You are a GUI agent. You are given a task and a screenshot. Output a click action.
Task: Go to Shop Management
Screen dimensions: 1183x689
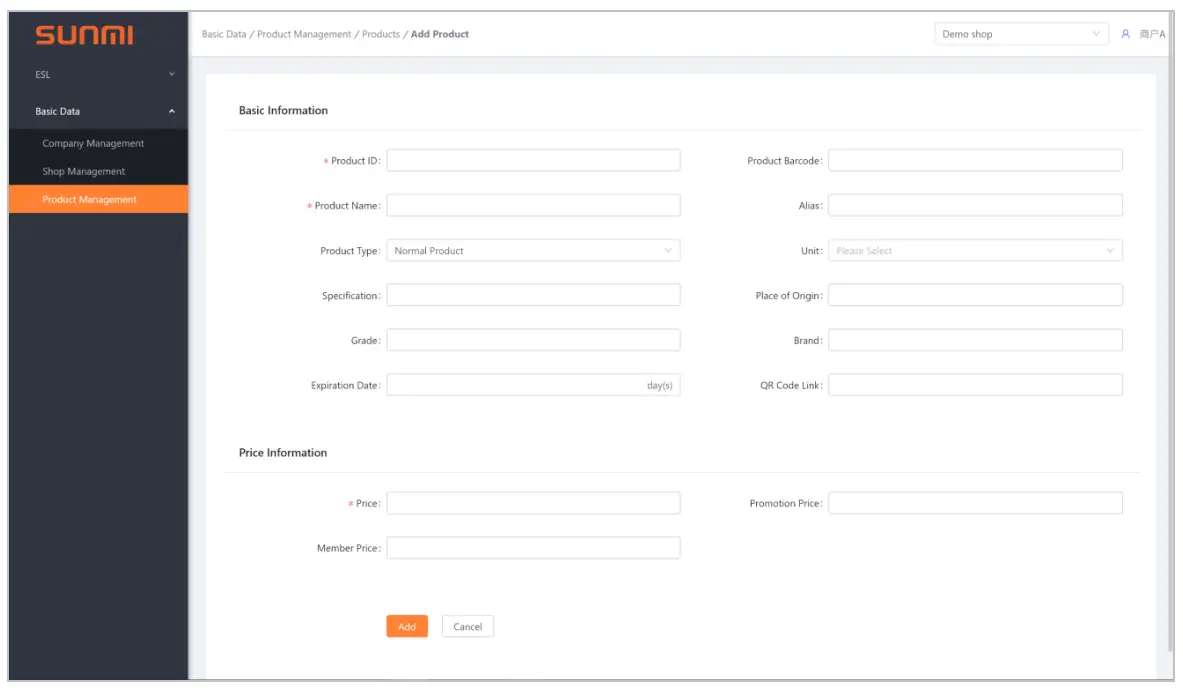click(x=84, y=171)
